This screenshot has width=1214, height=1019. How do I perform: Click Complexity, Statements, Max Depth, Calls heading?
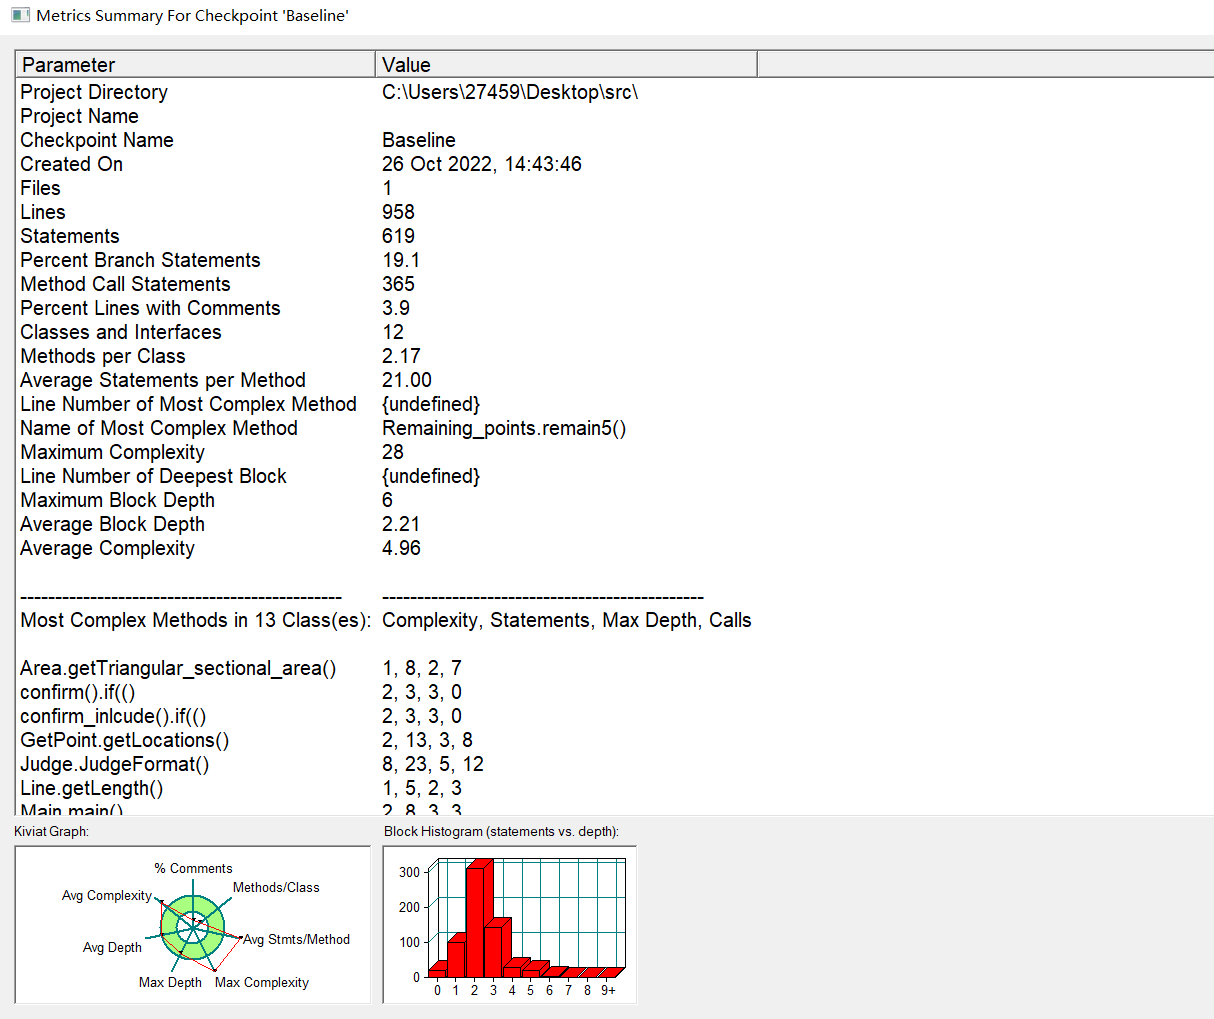567,620
